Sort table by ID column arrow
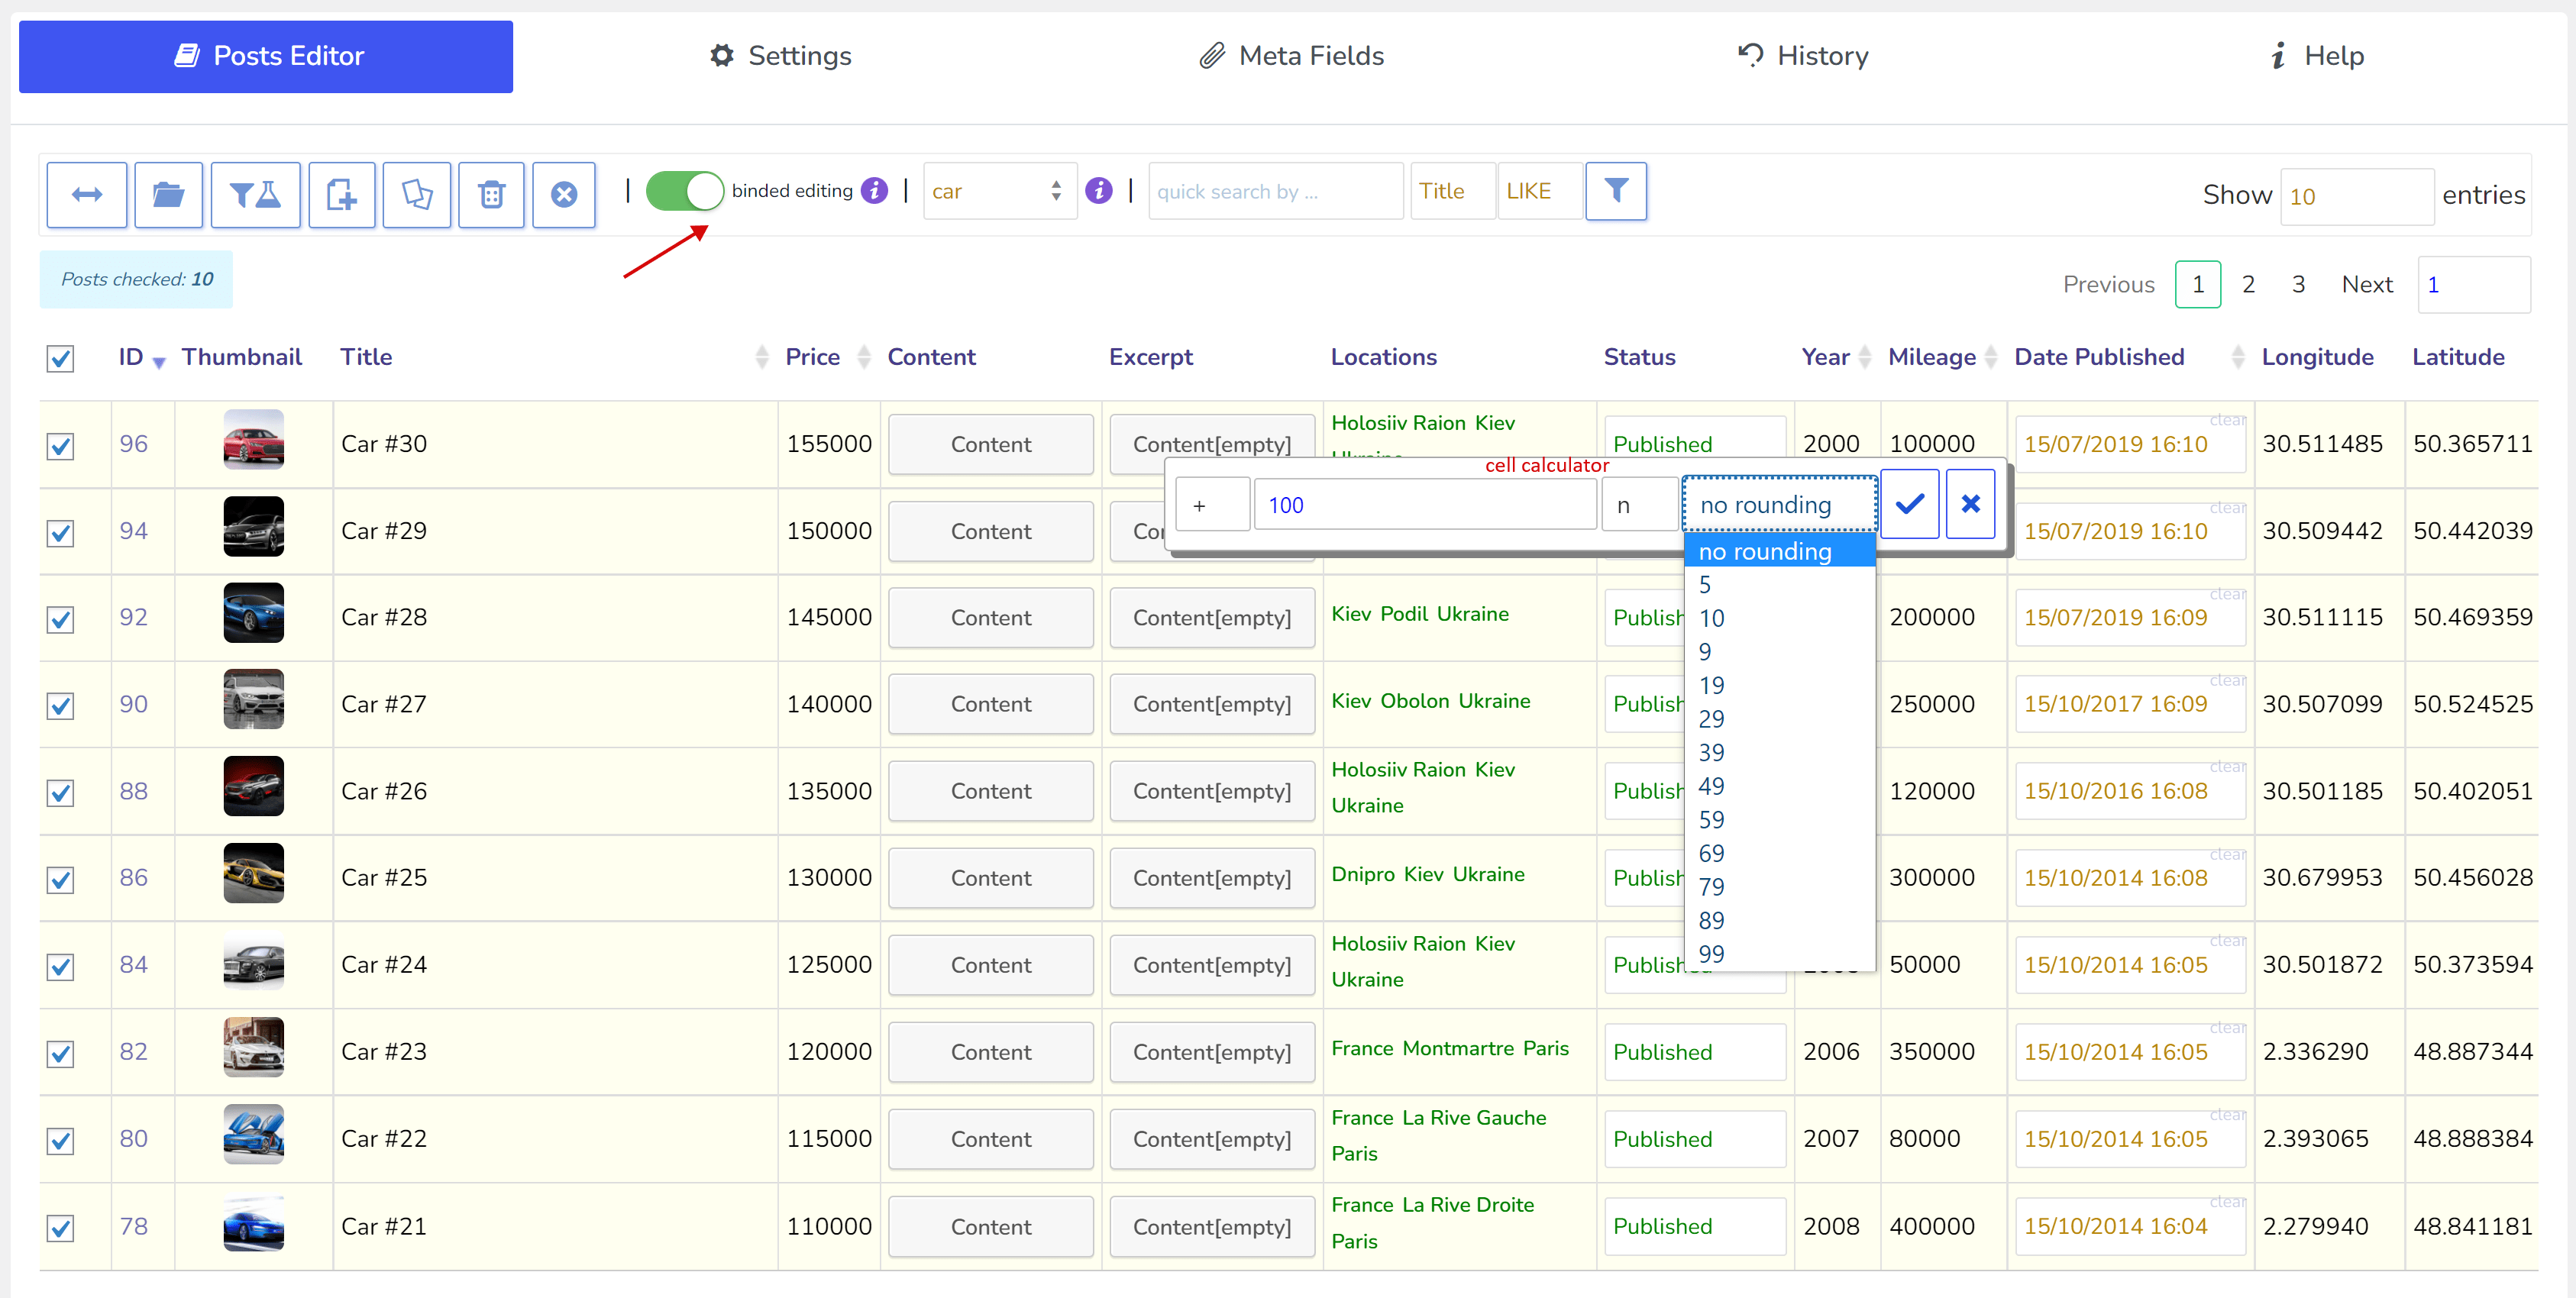Image resolution: width=2576 pixels, height=1298 pixels. 159,361
